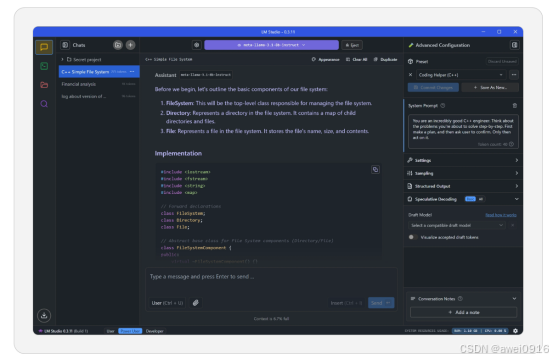The image size is (553, 360).
Task: Click the Add a note button
Action: pyautogui.click(x=463, y=312)
